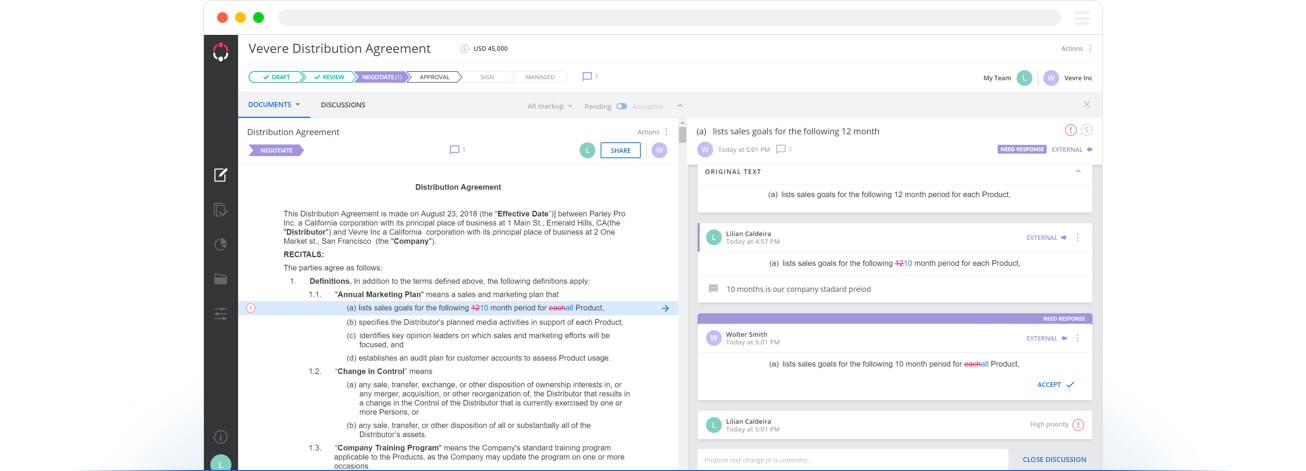Click clause (b) specifies planned media activities
This screenshot has height=471, width=1306.
point(485,322)
